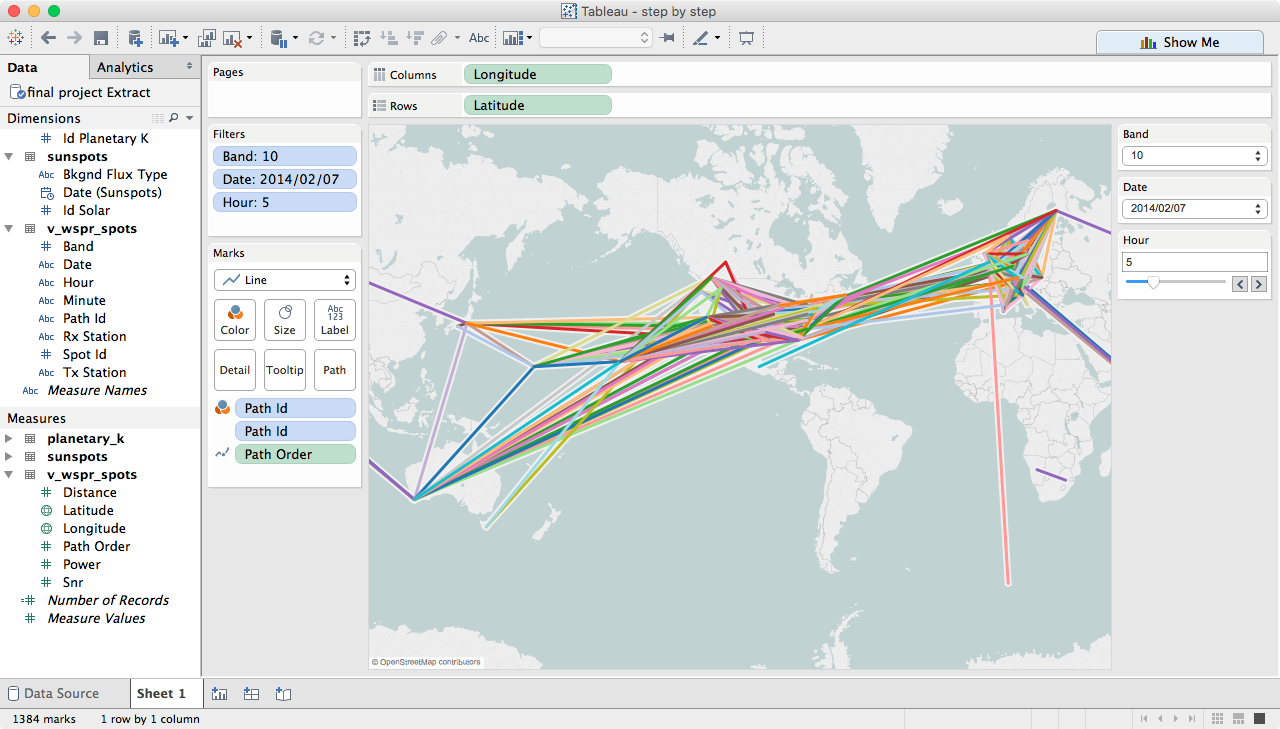1280x729 pixels.
Task: Click the Size marks card button
Action: point(285,319)
